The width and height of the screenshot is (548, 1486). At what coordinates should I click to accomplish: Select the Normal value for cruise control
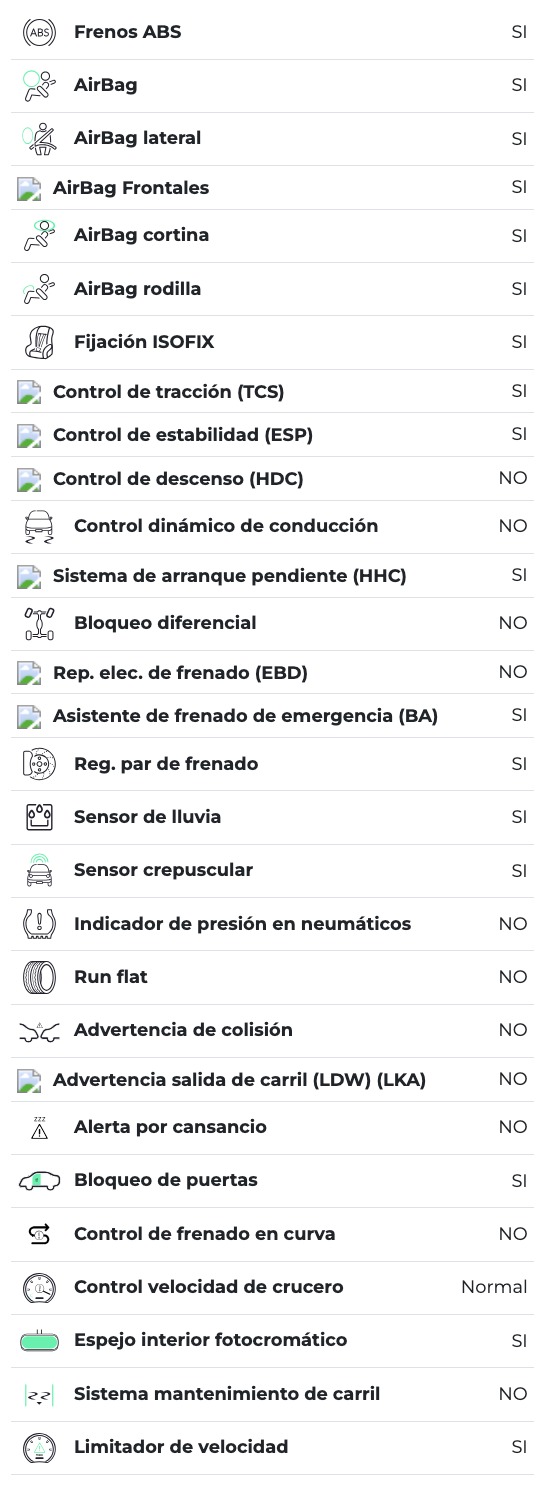coord(494,1287)
